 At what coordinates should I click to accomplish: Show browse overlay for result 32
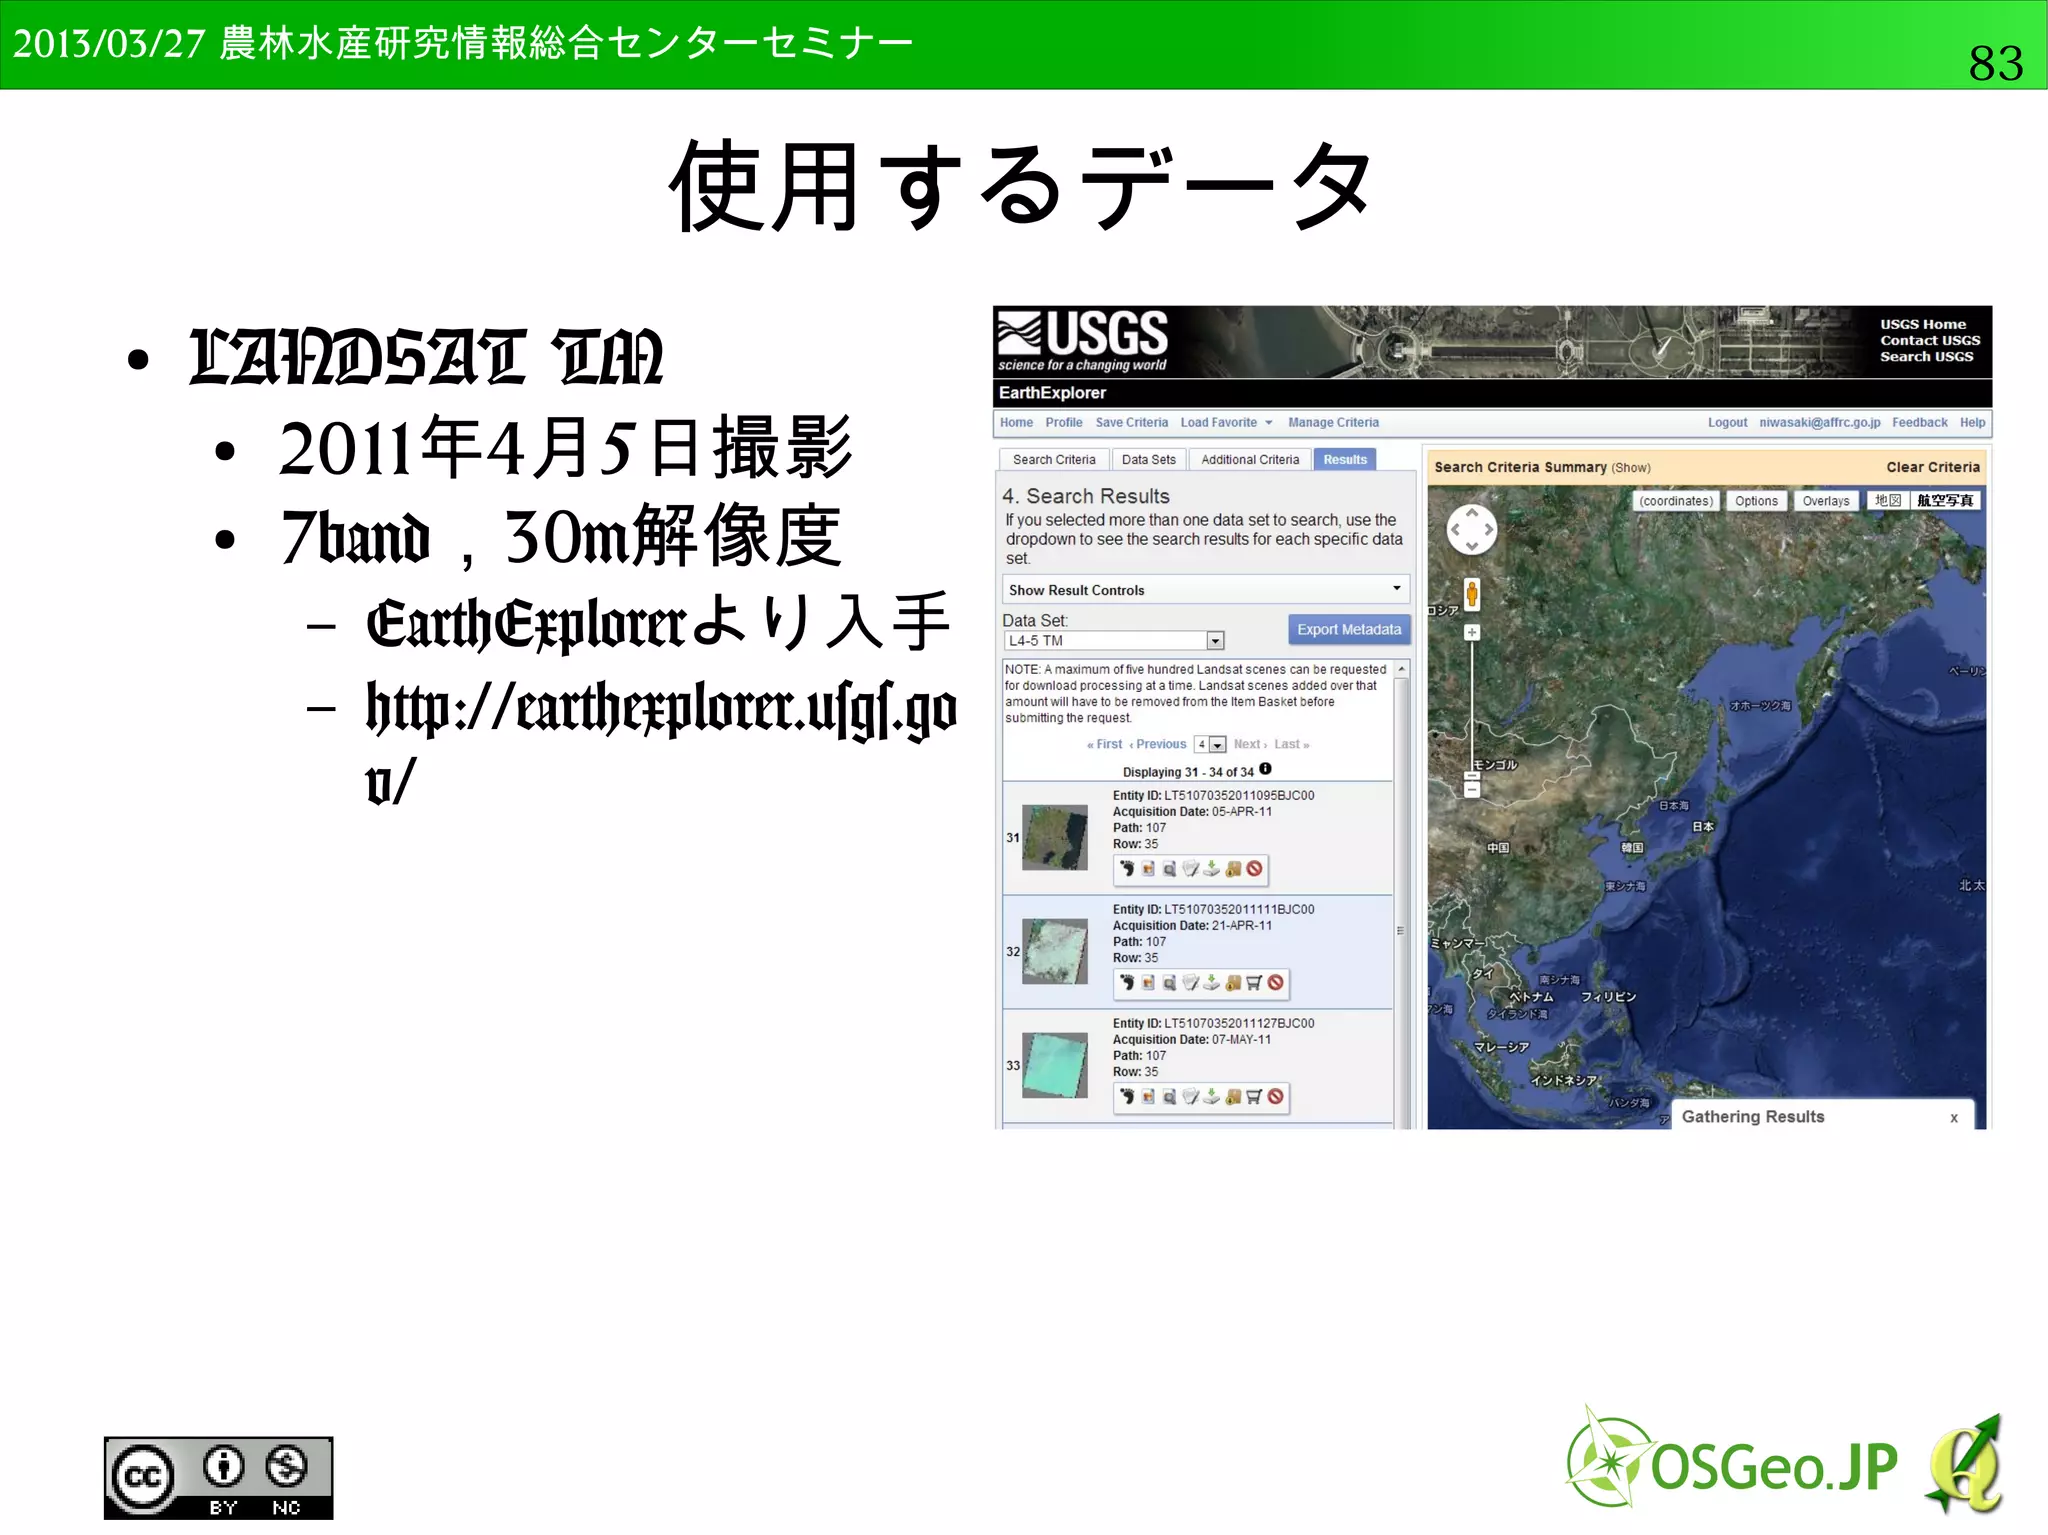(1148, 983)
